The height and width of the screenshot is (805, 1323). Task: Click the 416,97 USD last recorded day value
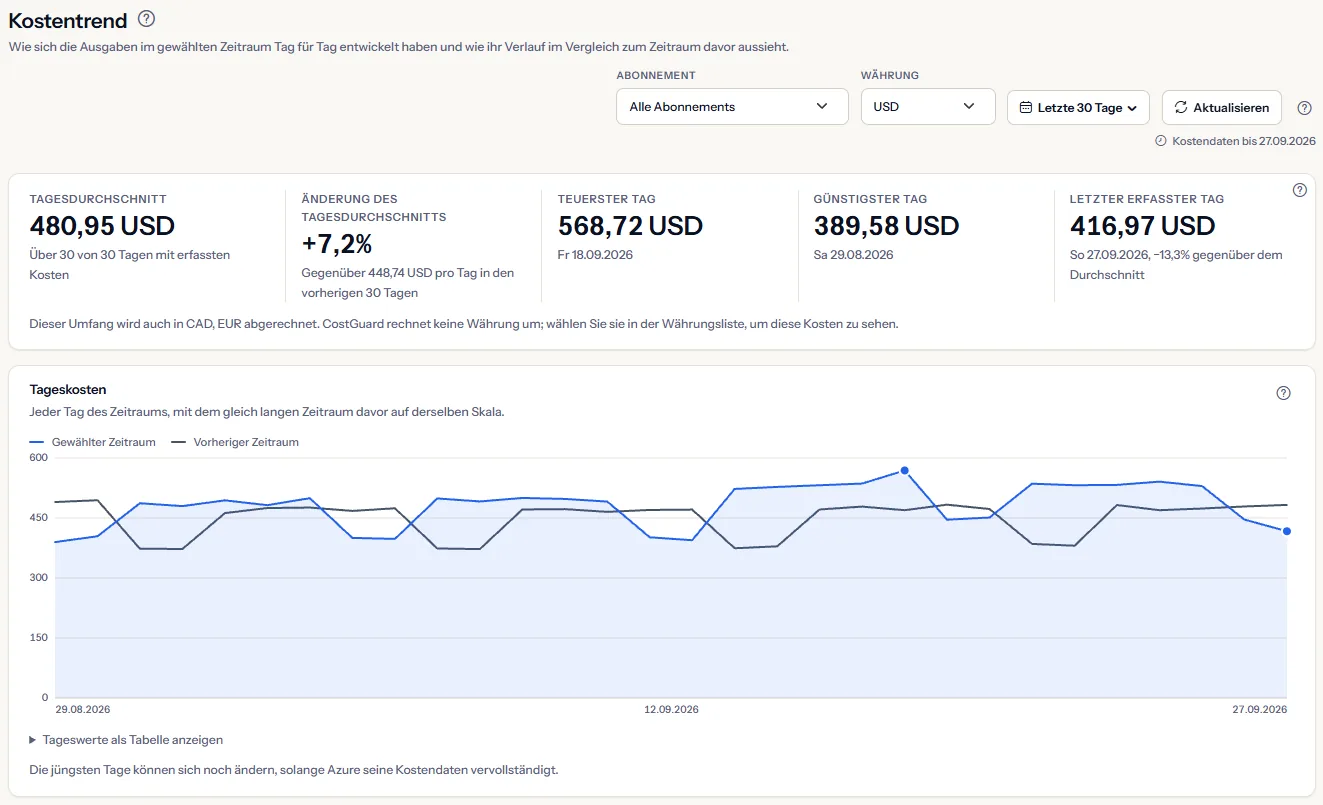tap(1142, 226)
